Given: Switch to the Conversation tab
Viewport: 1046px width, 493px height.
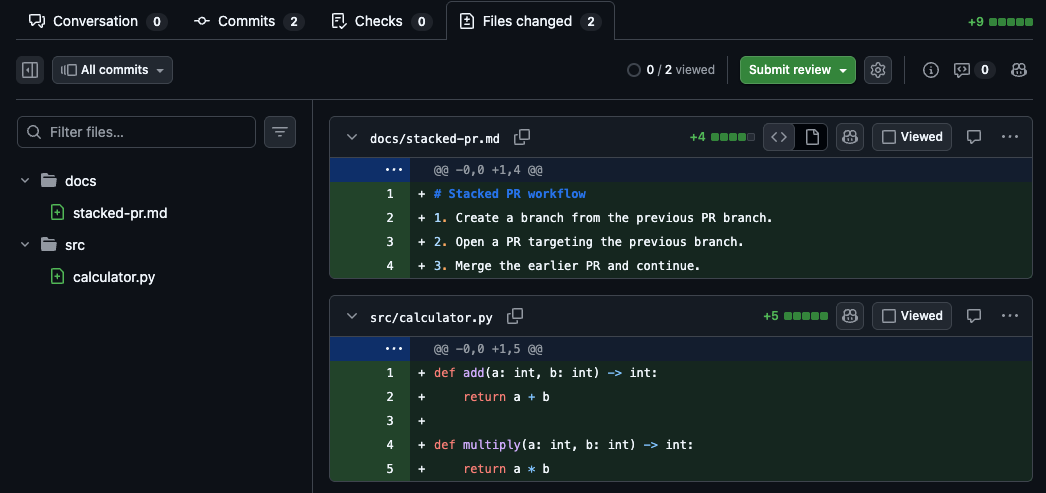Looking at the screenshot, I should [x=98, y=21].
